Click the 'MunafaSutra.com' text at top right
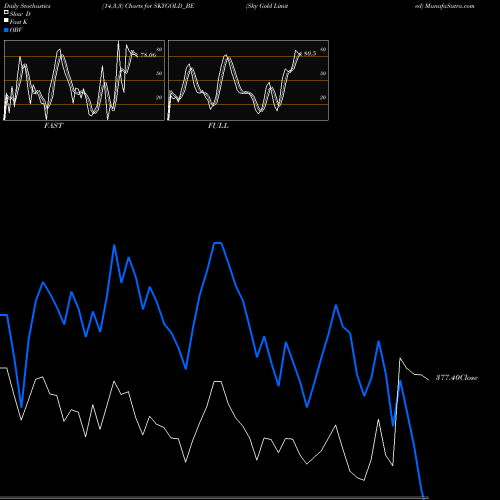This screenshot has height=500, width=500. (x=449, y=6)
